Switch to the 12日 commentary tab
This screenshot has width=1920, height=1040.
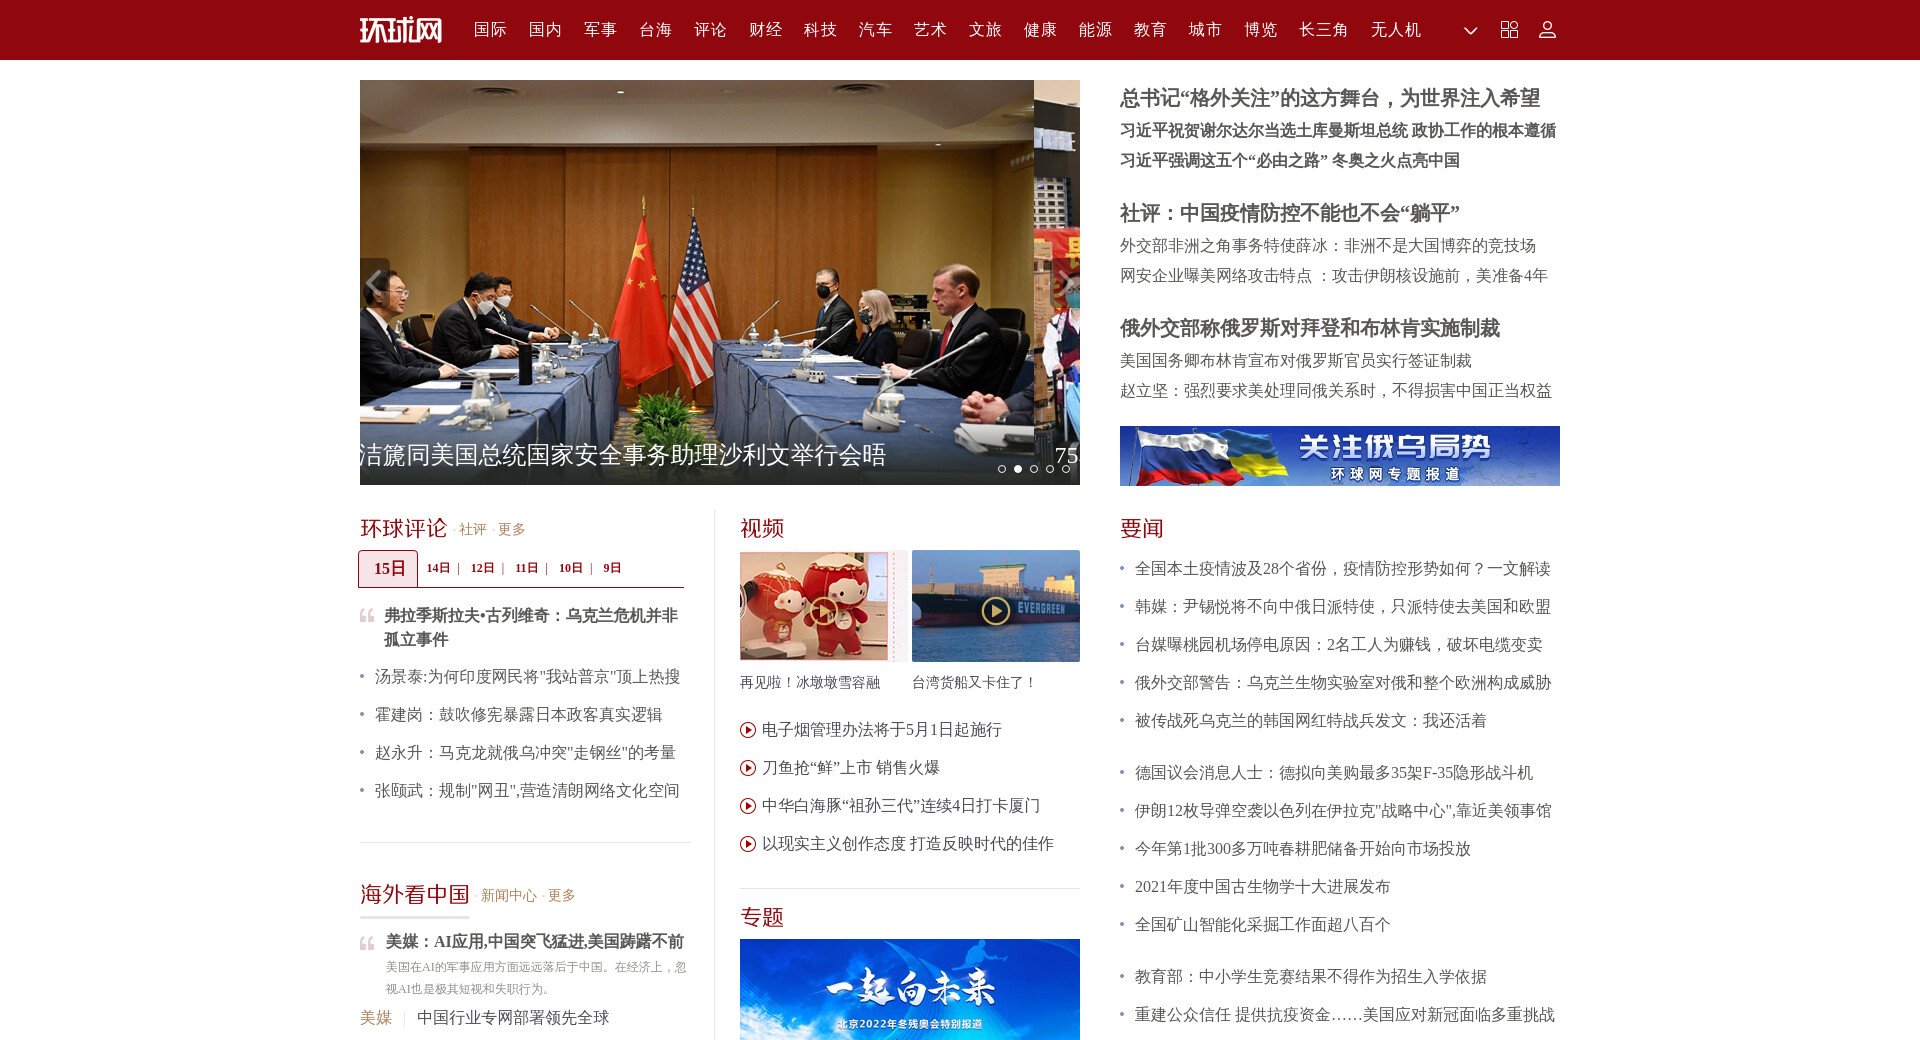click(x=483, y=568)
